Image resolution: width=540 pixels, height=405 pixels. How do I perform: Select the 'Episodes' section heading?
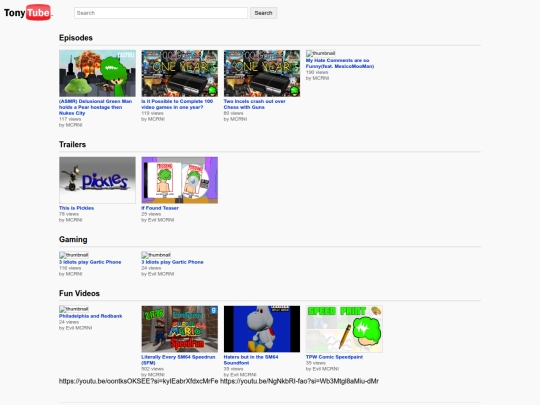[x=76, y=38]
